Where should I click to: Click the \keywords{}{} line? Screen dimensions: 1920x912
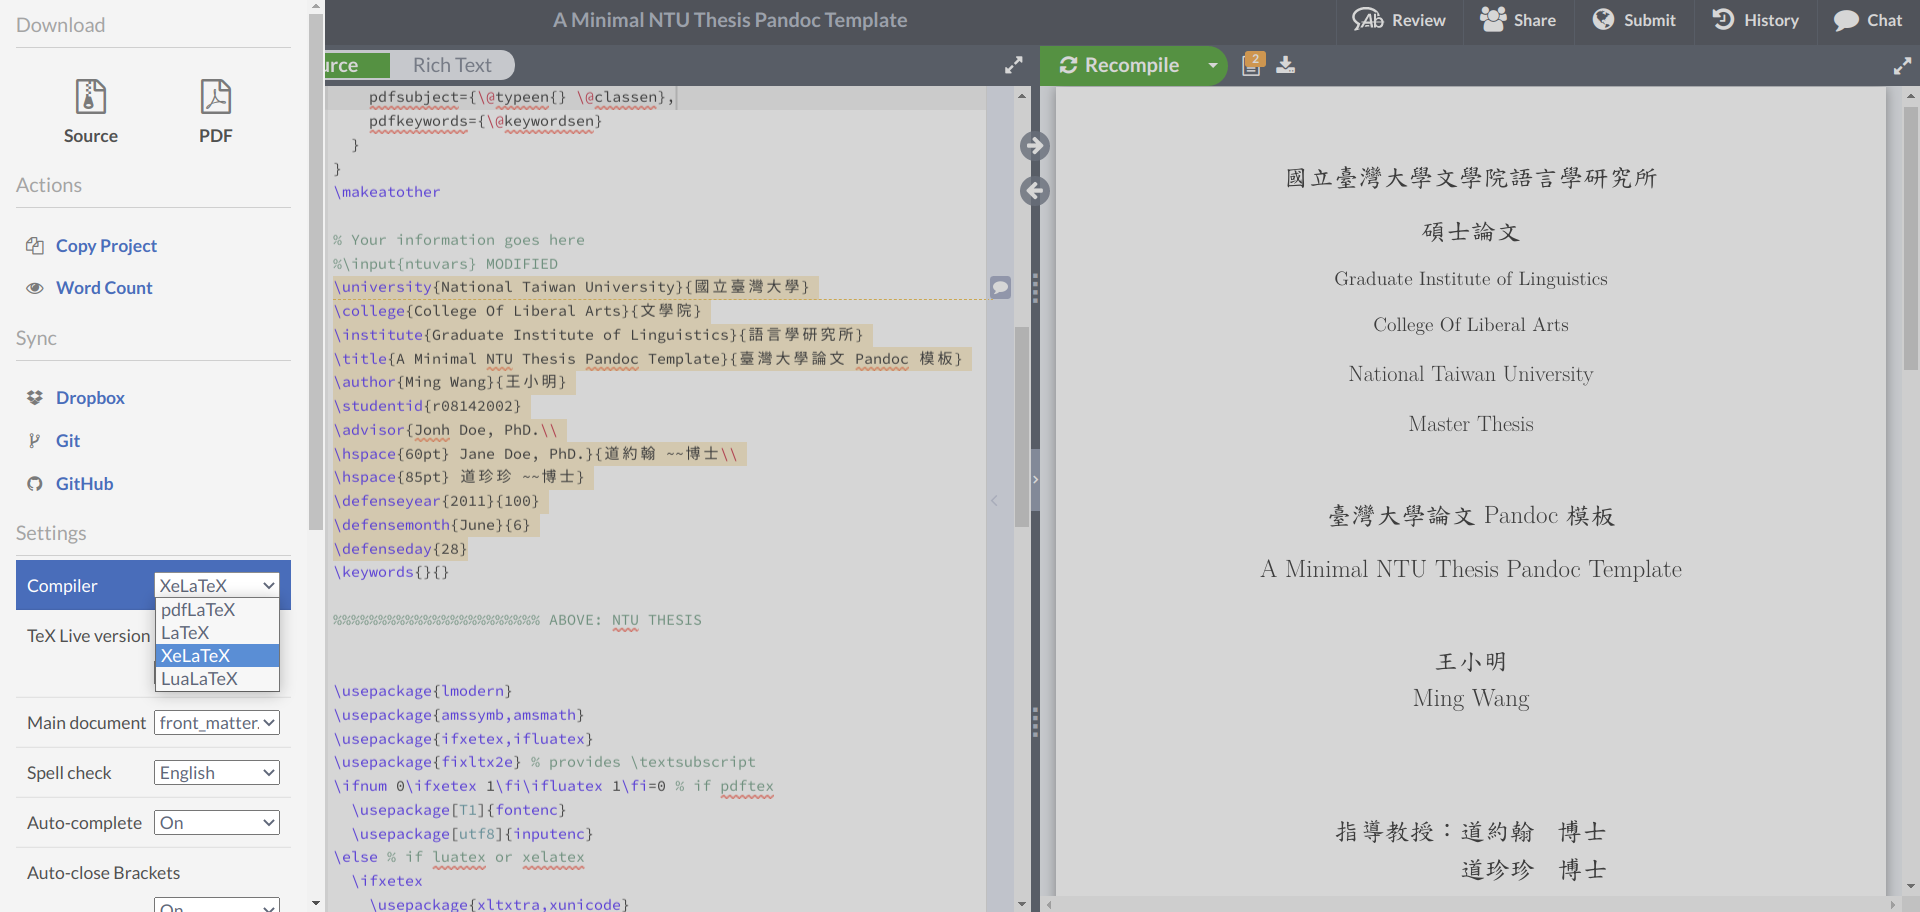coord(391,572)
